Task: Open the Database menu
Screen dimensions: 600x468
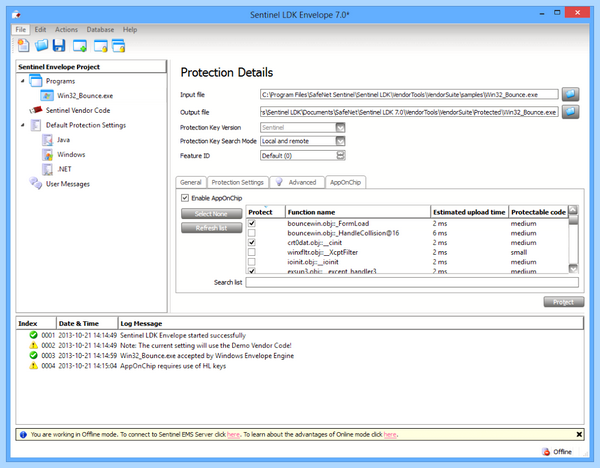Action: pyautogui.click(x=100, y=29)
